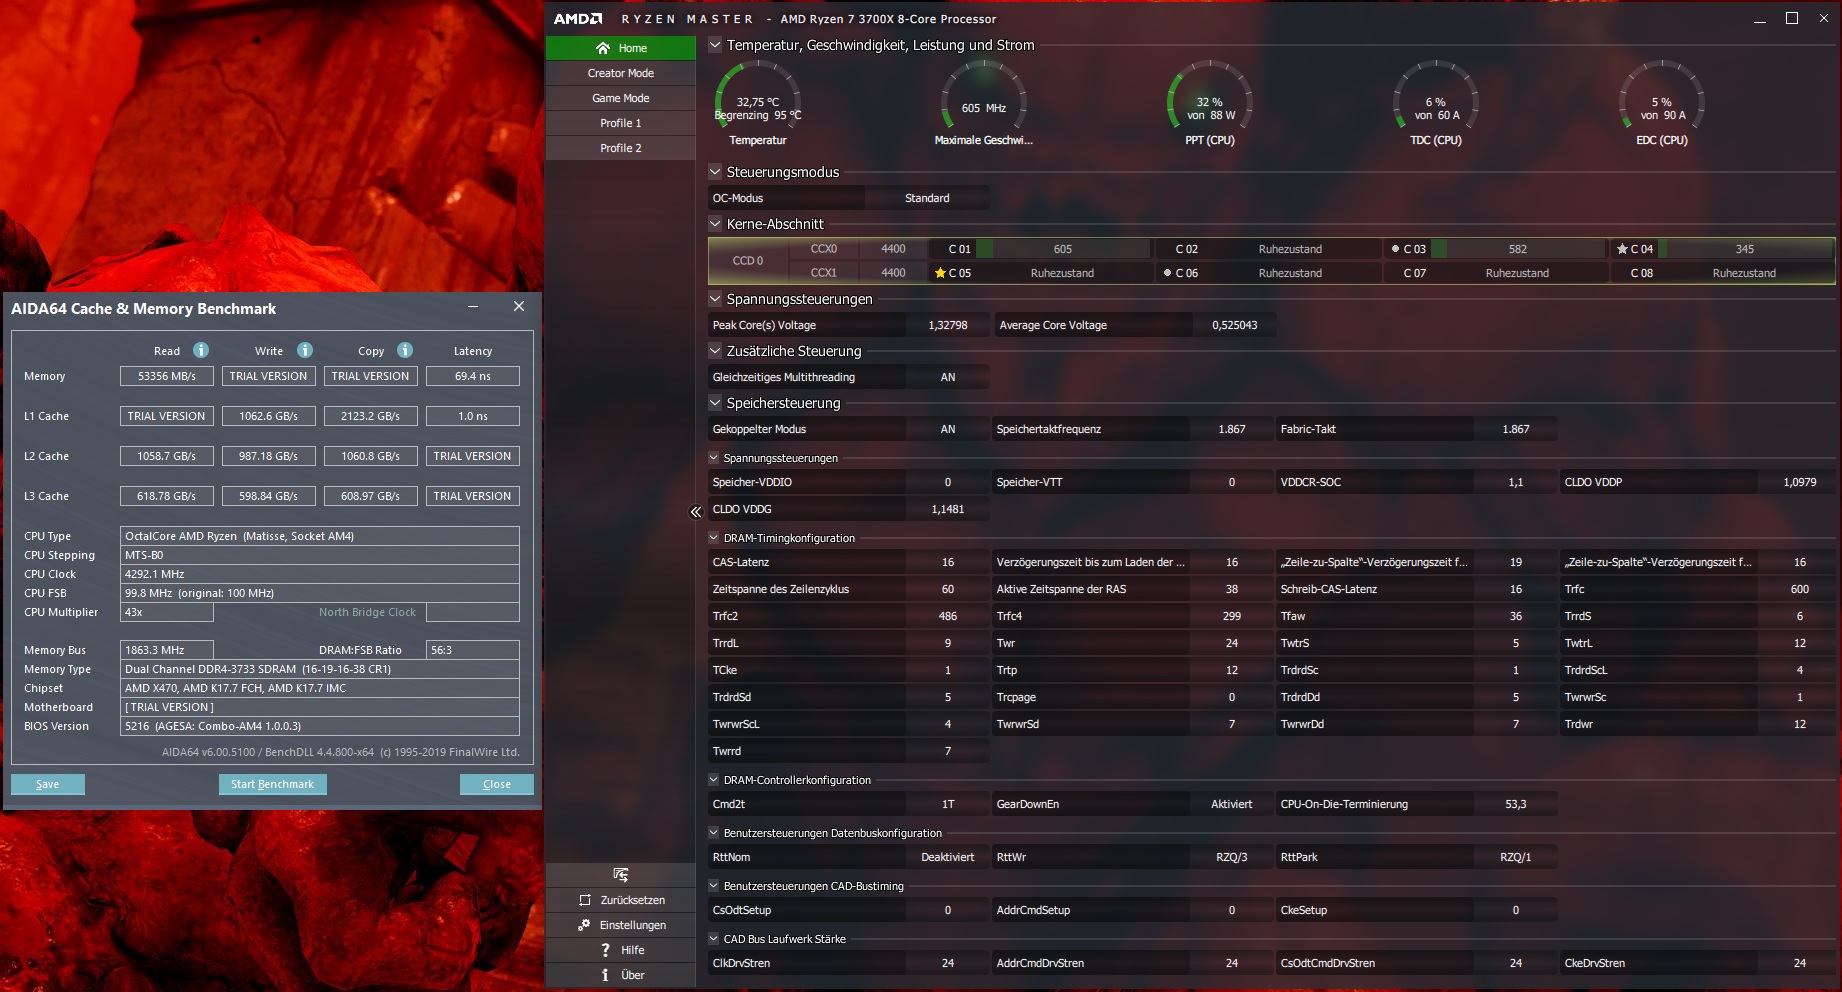Collapse the Ryzen Master sidebar with double-chevron icon
1842x992 pixels.
696,512
